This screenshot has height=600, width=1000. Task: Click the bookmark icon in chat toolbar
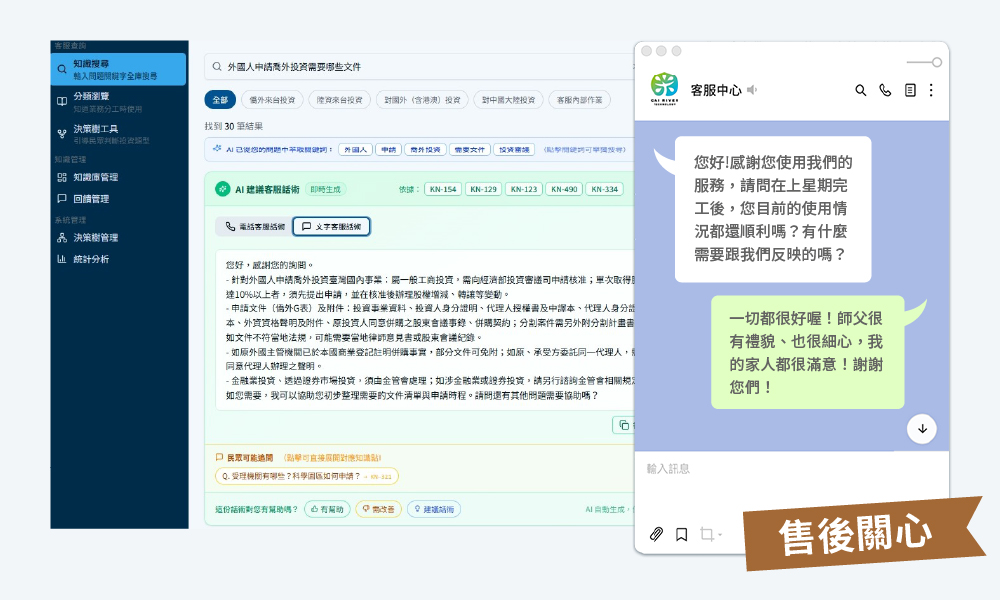[x=682, y=534]
